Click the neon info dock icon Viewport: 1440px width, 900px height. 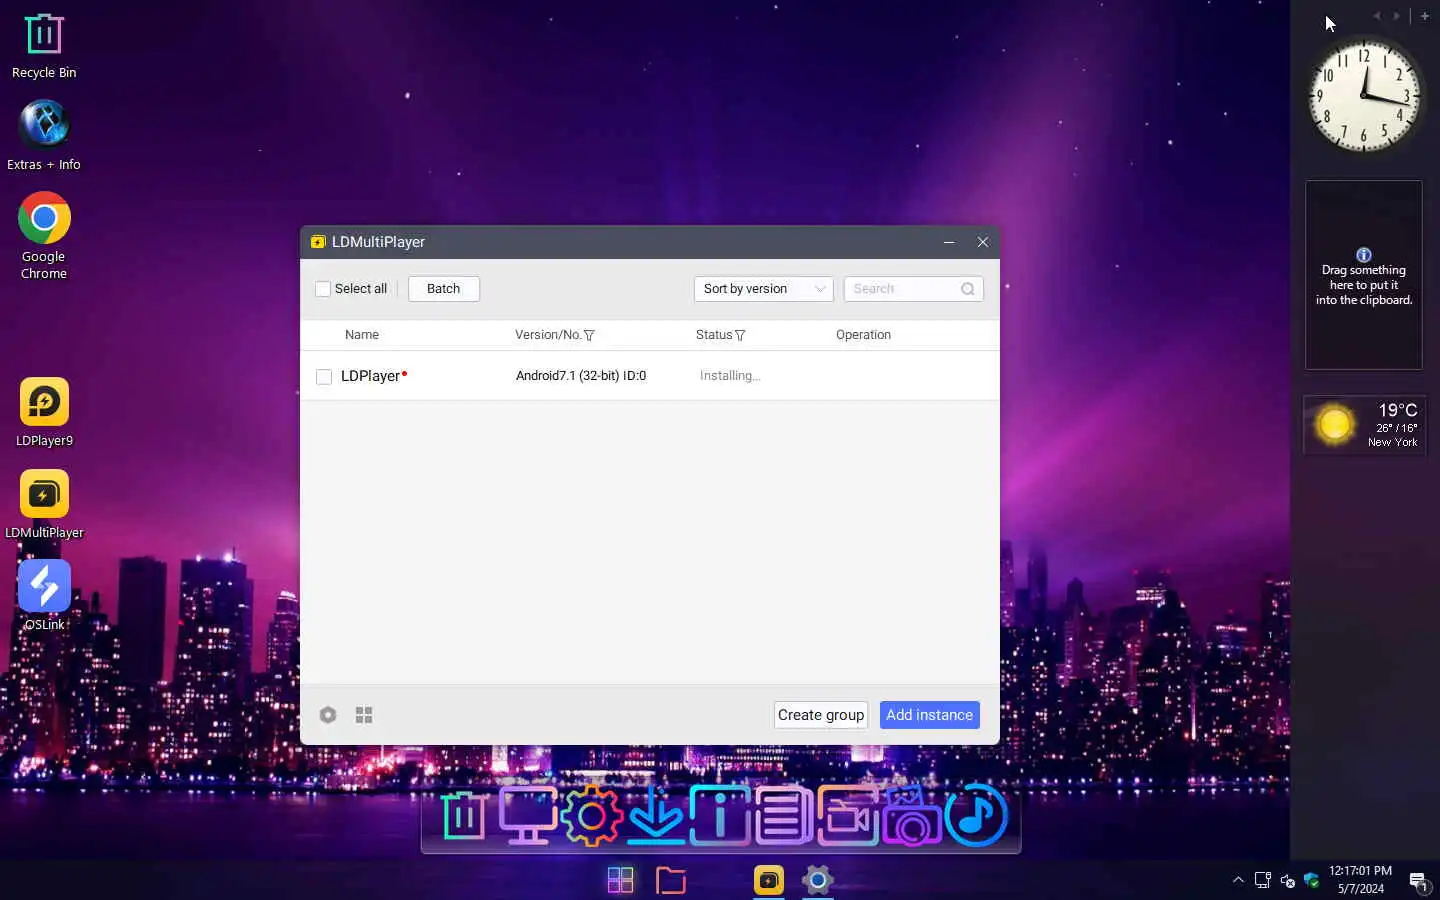(x=719, y=816)
